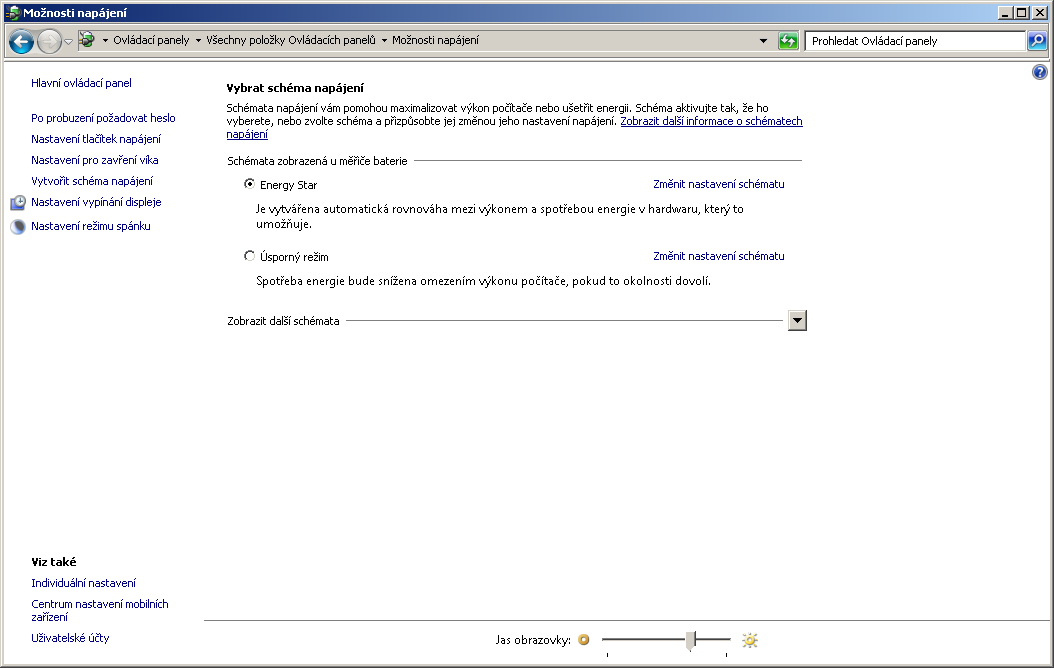The width and height of the screenshot is (1054, 668).
Task: Open Hlavní ovládací panel link
Action: [x=81, y=83]
